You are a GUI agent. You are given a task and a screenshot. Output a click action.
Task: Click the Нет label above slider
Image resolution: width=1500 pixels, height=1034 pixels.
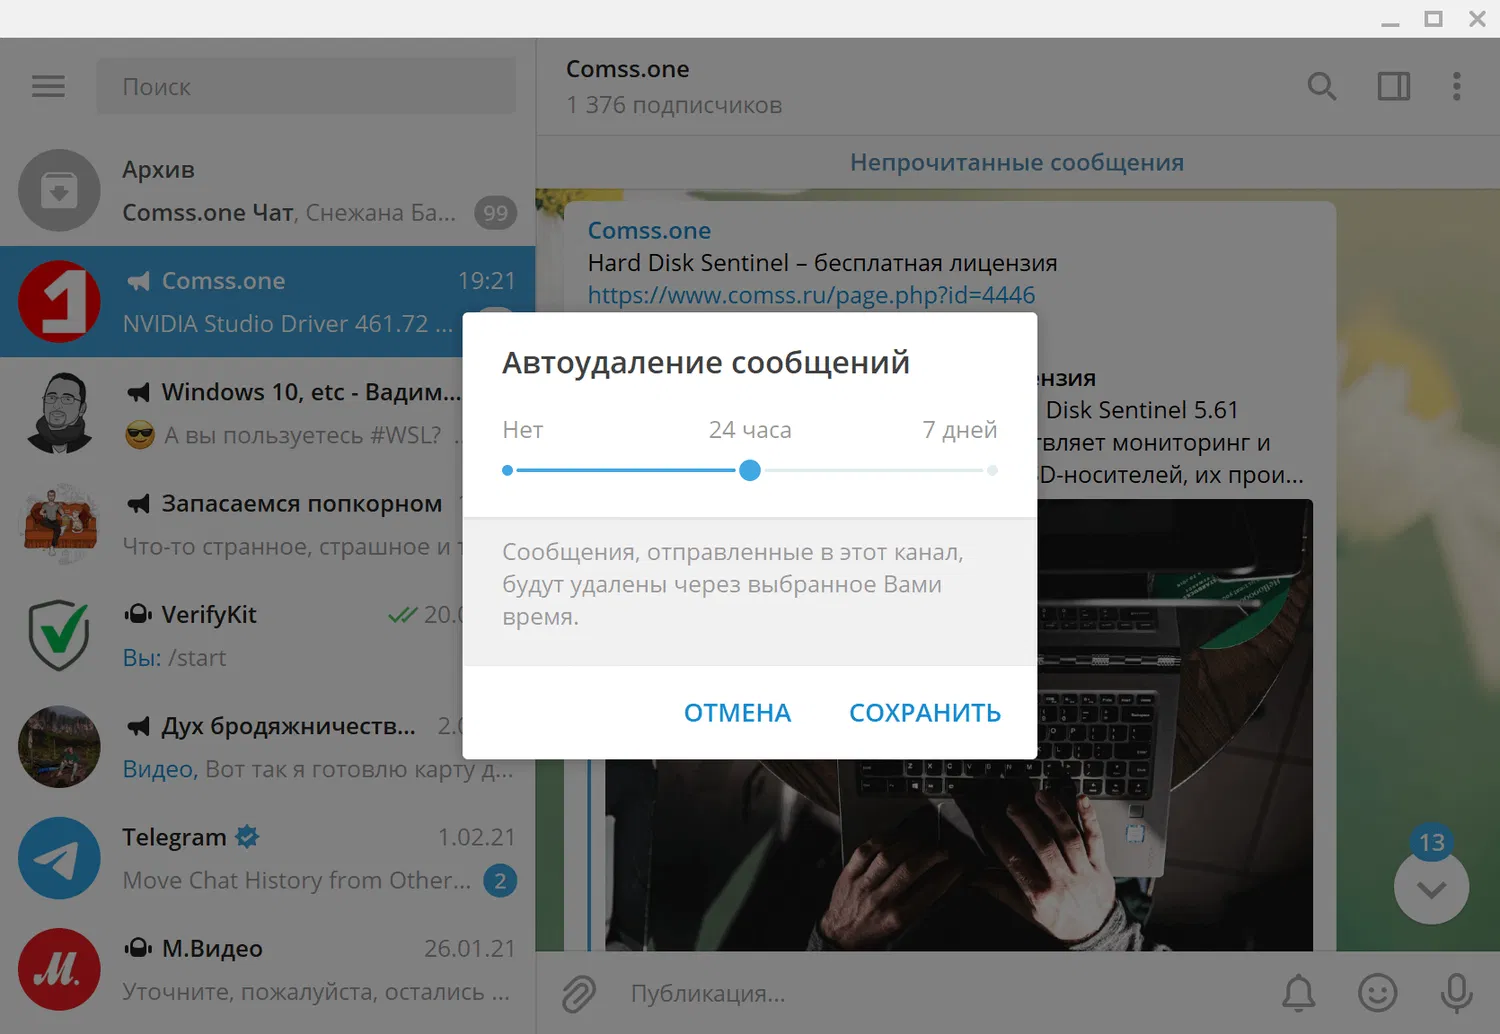523,430
